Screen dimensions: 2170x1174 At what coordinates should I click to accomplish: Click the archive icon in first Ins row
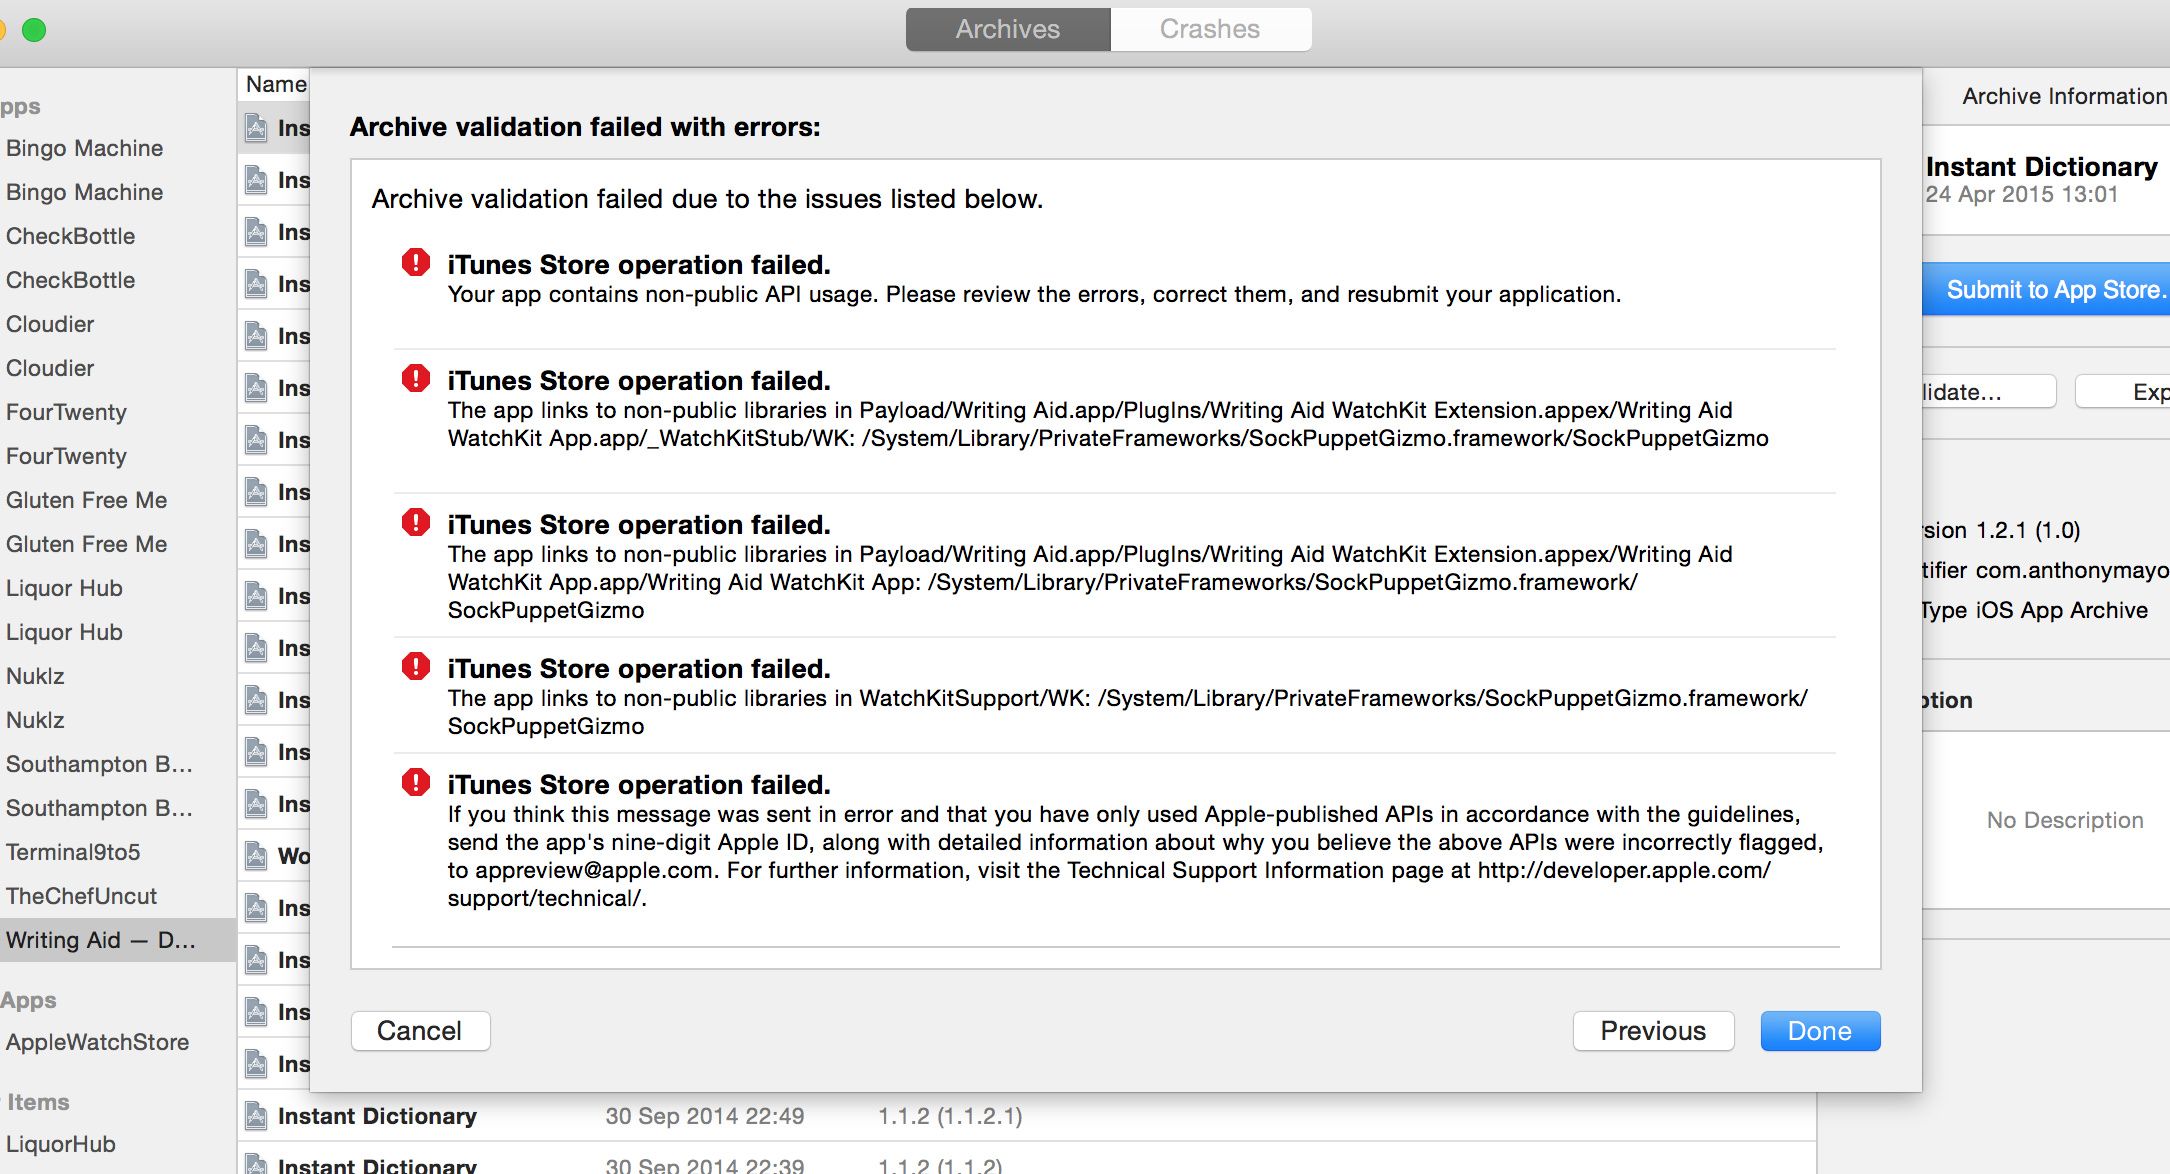pos(257,128)
